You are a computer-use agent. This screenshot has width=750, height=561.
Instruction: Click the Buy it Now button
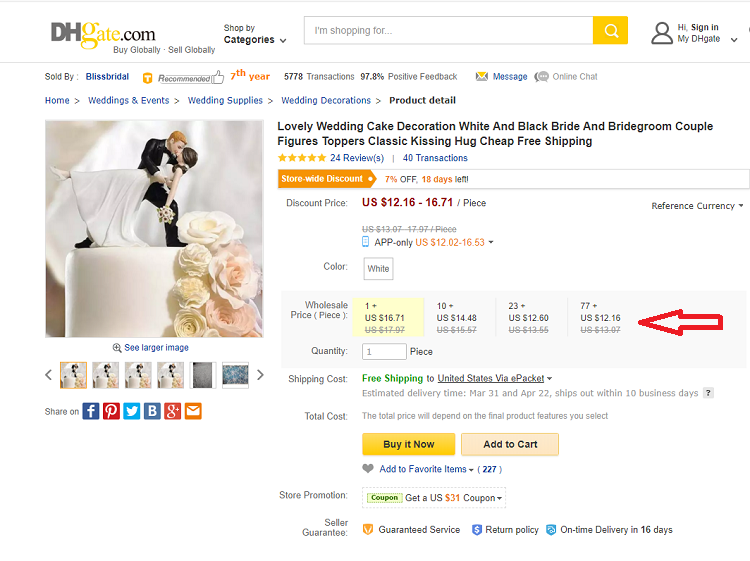[x=408, y=444]
